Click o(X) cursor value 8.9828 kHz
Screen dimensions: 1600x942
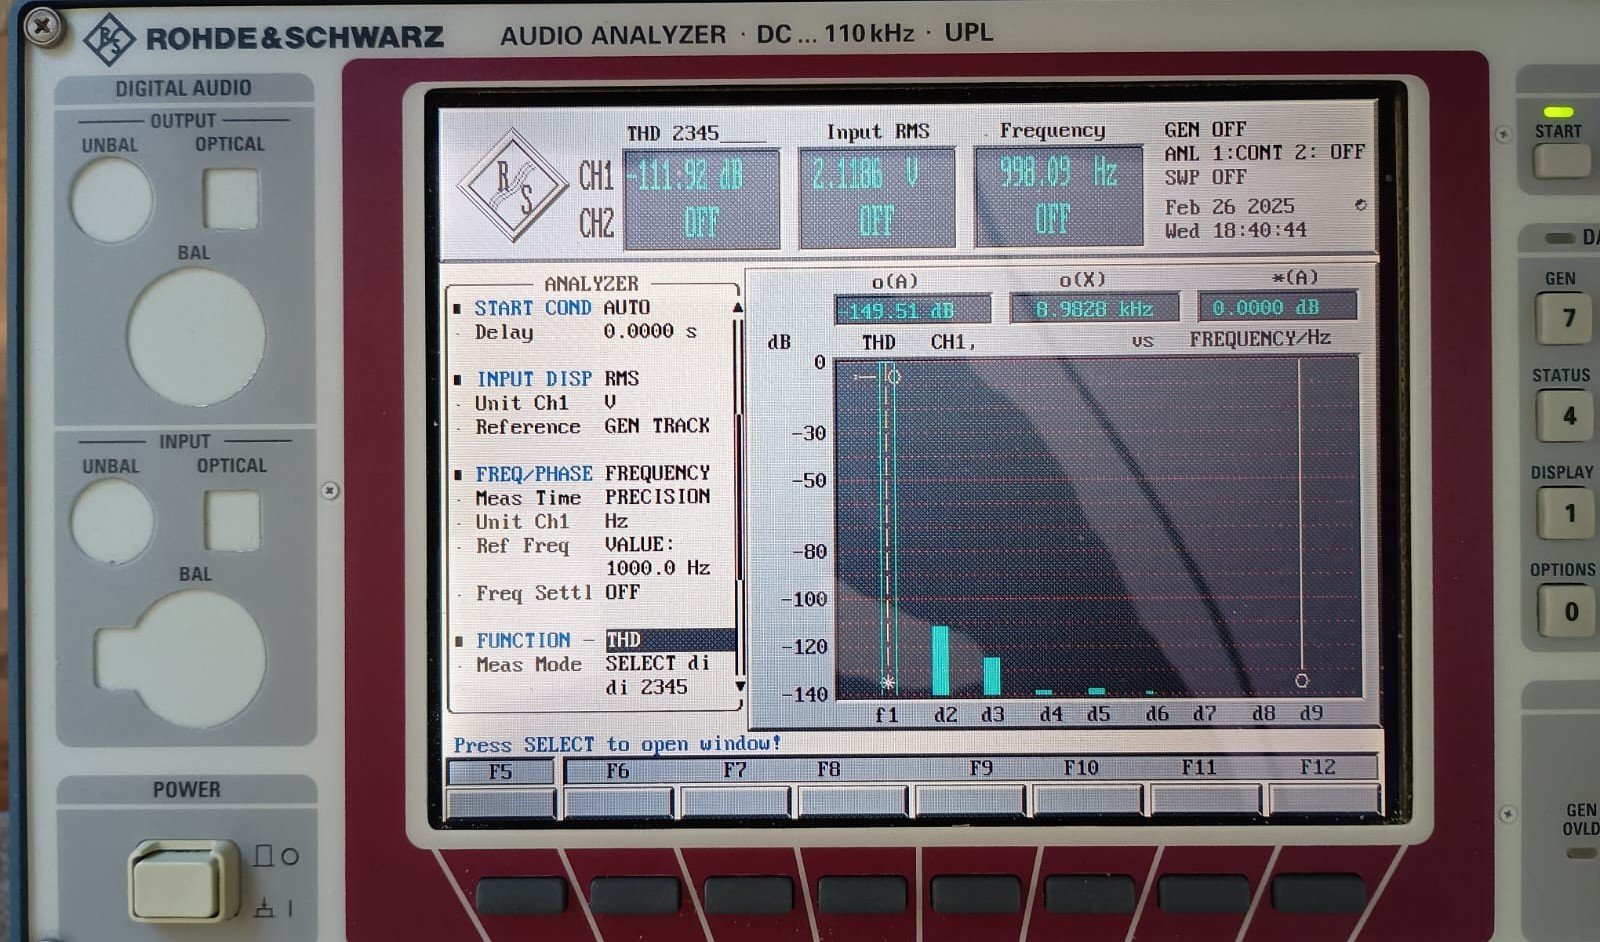coord(1094,309)
